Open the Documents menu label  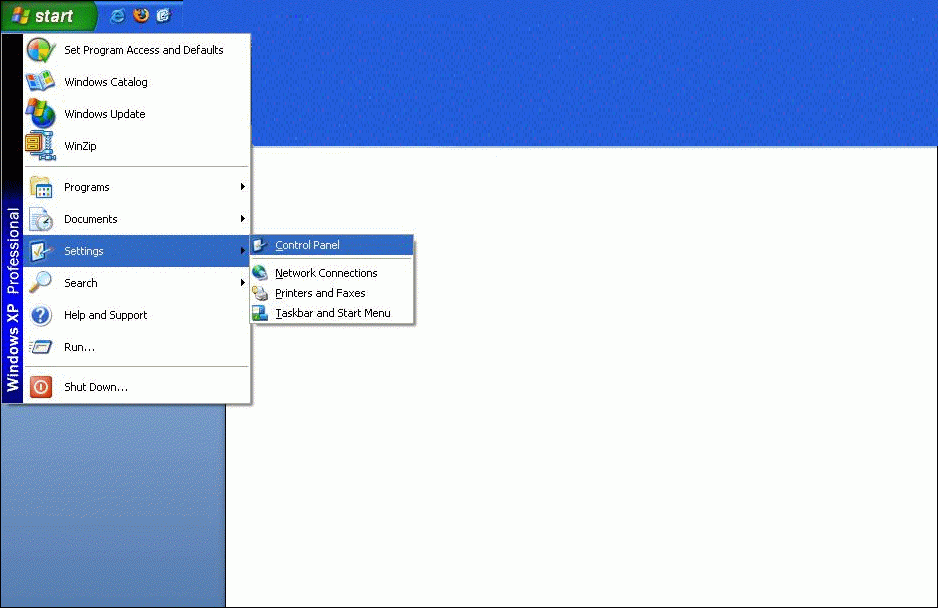click(x=91, y=219)
